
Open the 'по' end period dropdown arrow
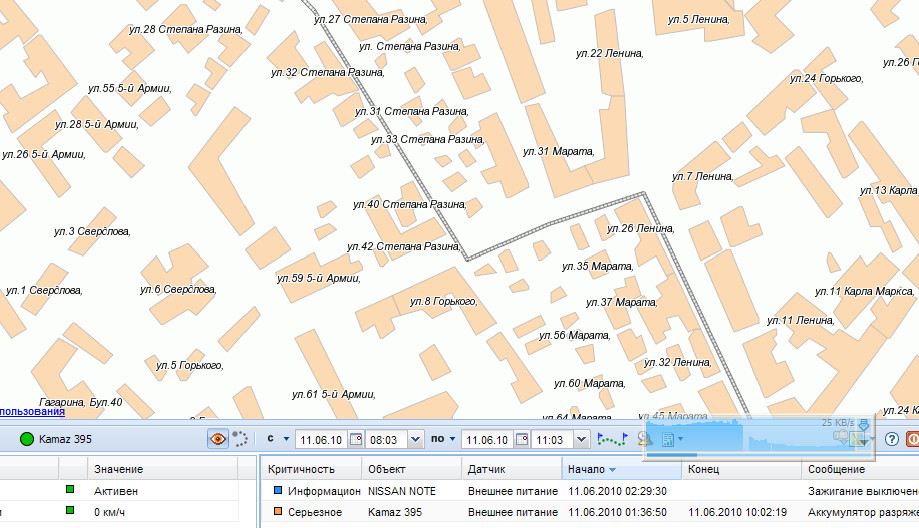click(451, 439)
